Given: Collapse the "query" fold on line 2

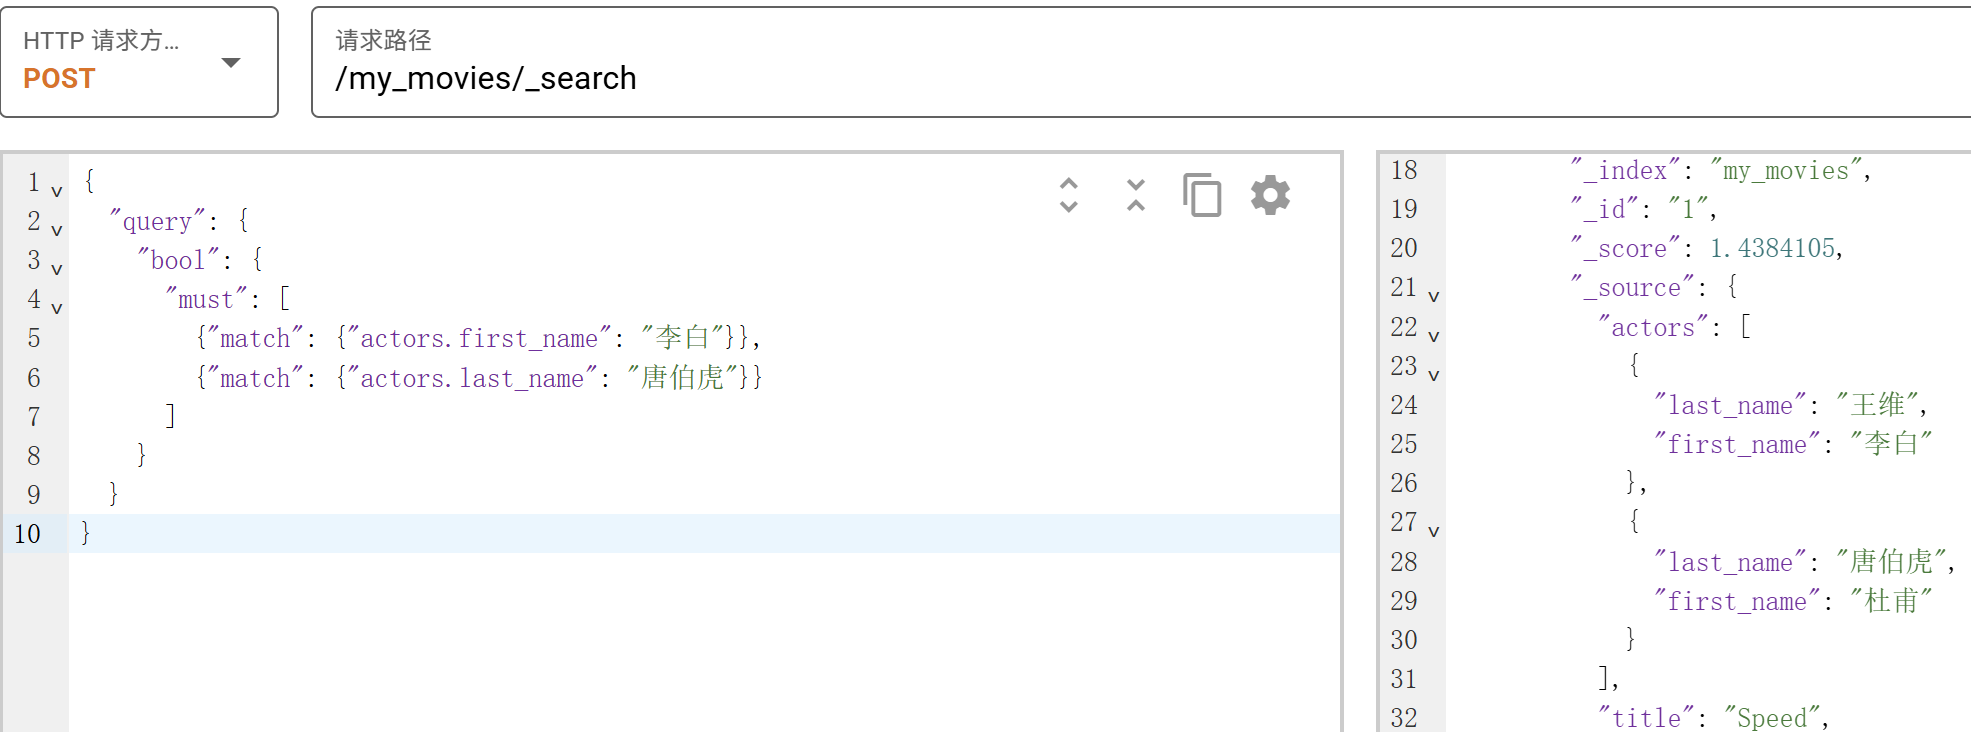Looking at the screenshot, I should (57, 230).
